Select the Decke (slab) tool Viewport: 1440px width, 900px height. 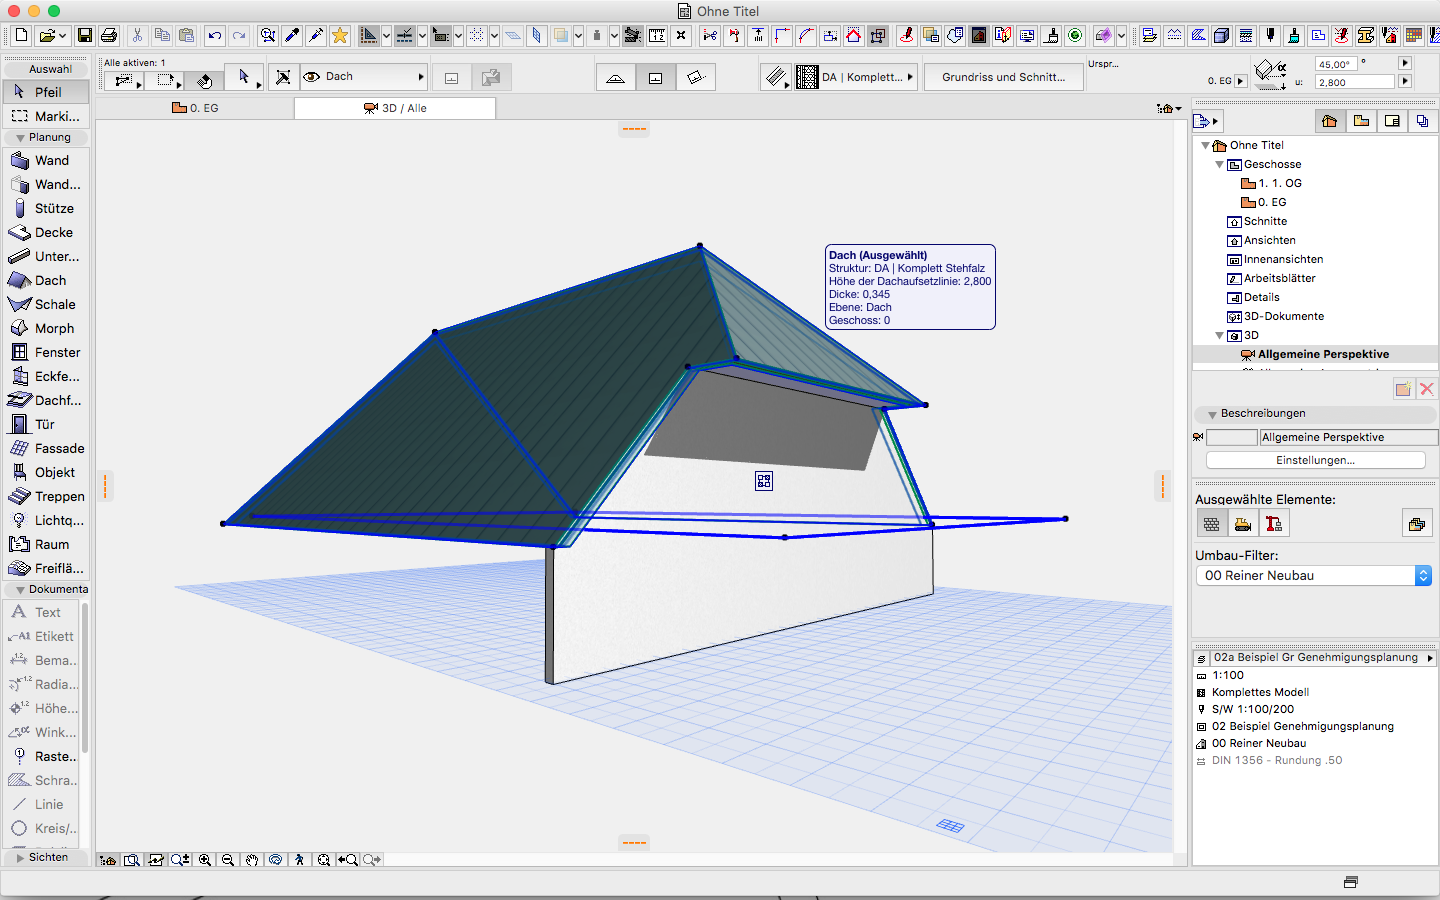tap(46, 232)
